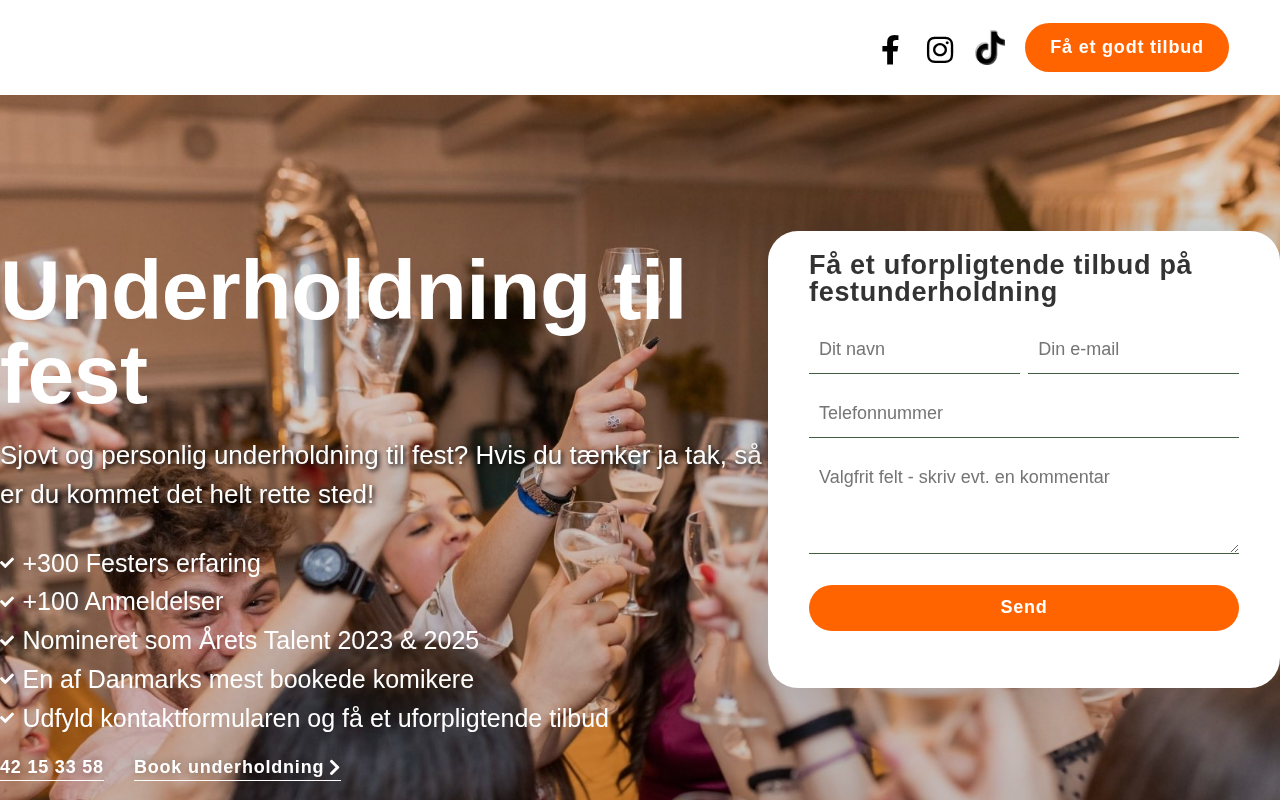The height and width of the screenshot is (800, 1280).
Task: Open the Facebook icon link
Action: 890,50
